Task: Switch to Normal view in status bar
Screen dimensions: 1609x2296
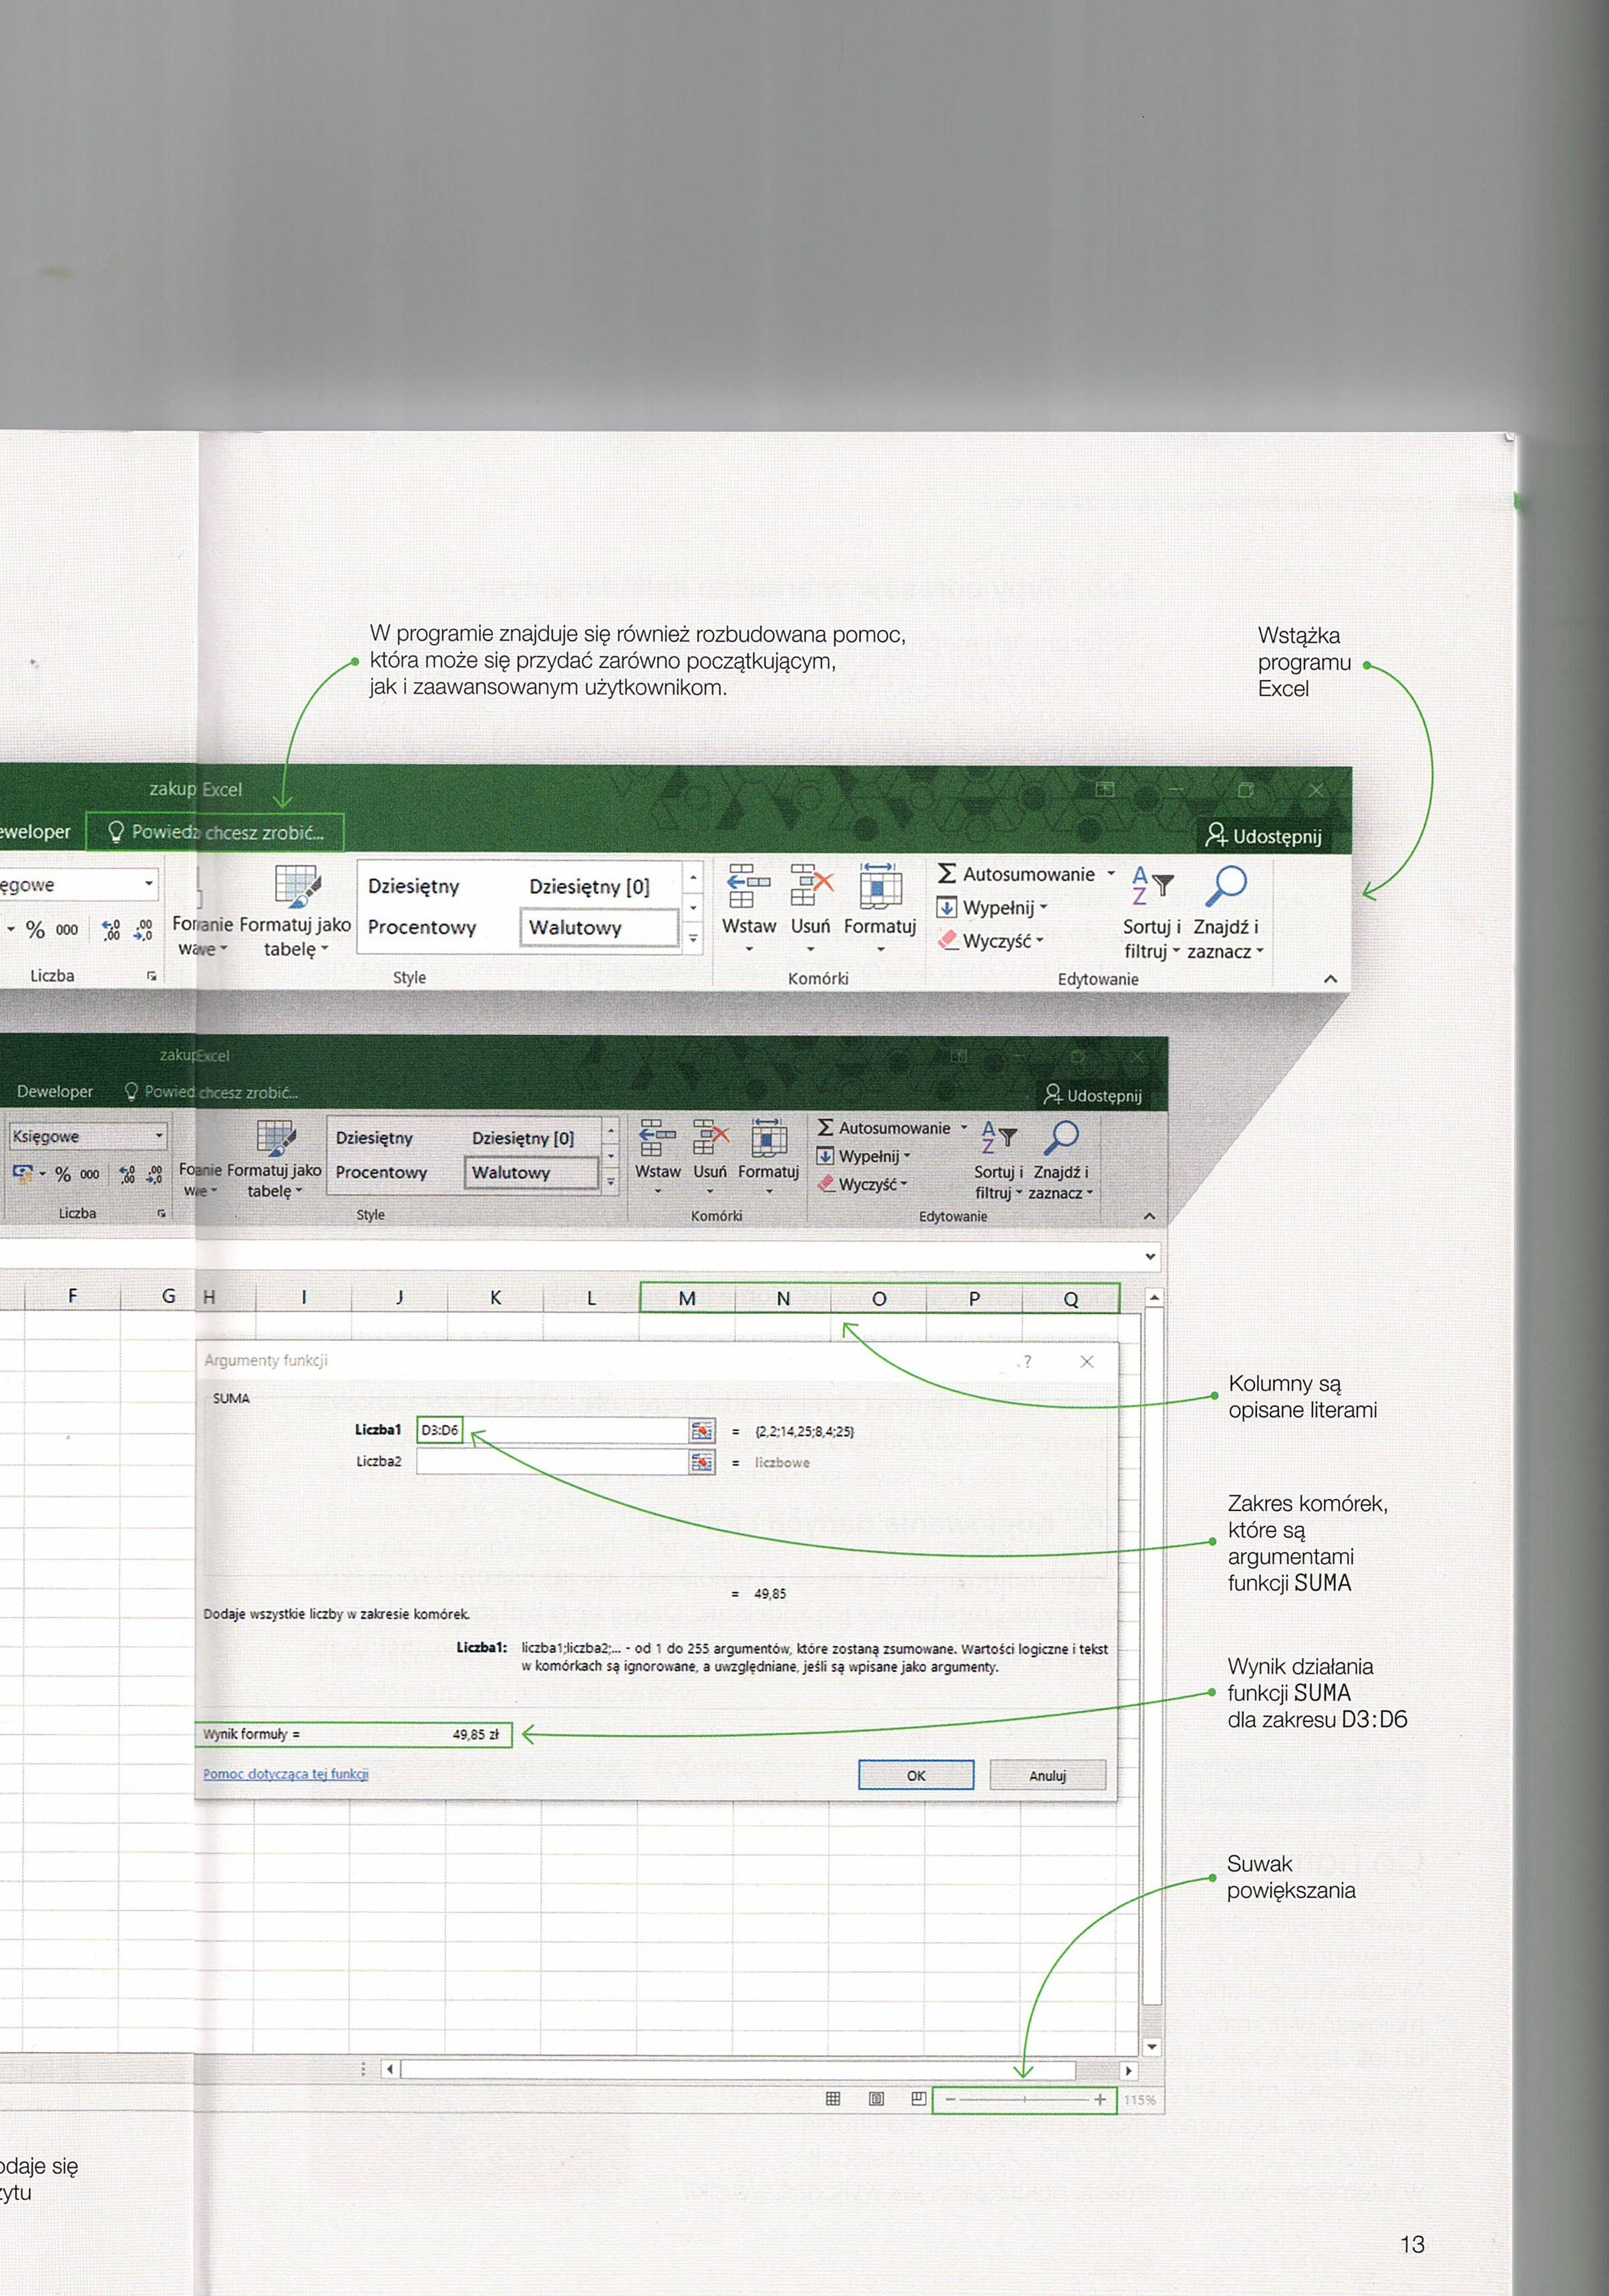Action: [x=833, y=2099]
